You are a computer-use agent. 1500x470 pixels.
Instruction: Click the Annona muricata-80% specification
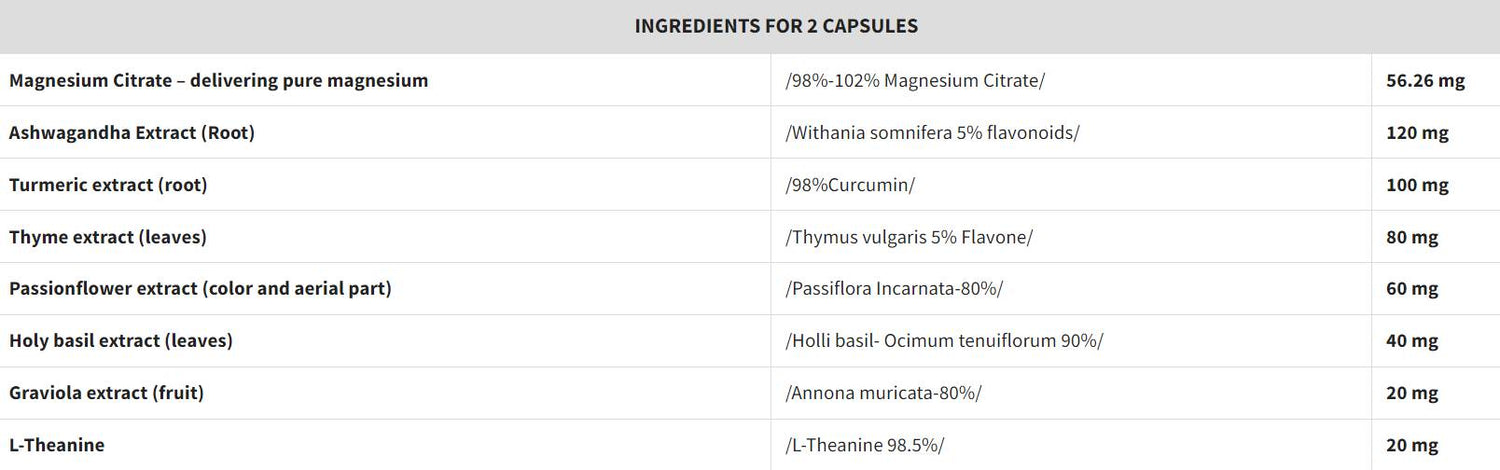884,393
